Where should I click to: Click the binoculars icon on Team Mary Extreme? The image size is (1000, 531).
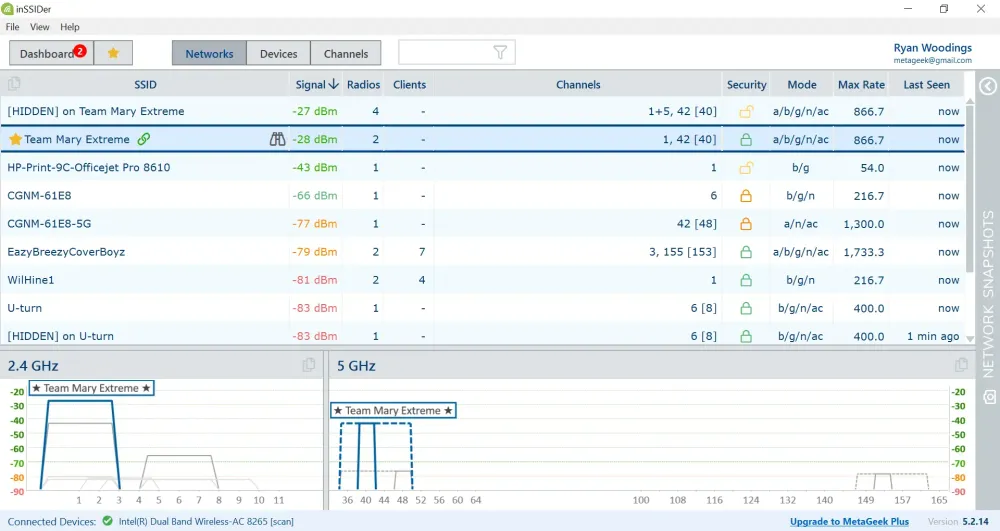(x=278, y=140)
